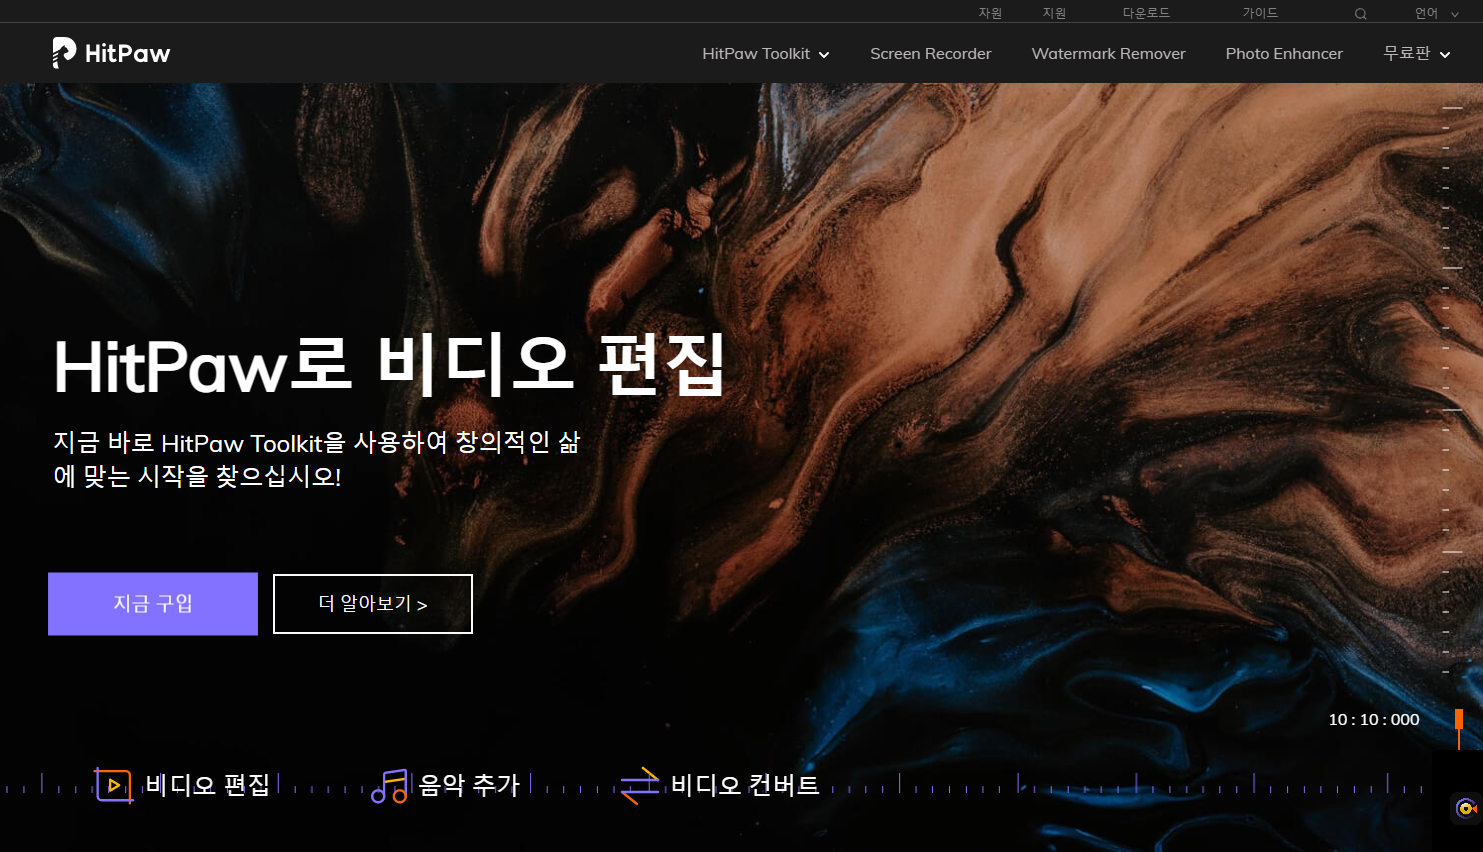Viewport: 1483px width, 852px height.
Task: Select the 음악 추가 label
Action: [x=469, y=785]
